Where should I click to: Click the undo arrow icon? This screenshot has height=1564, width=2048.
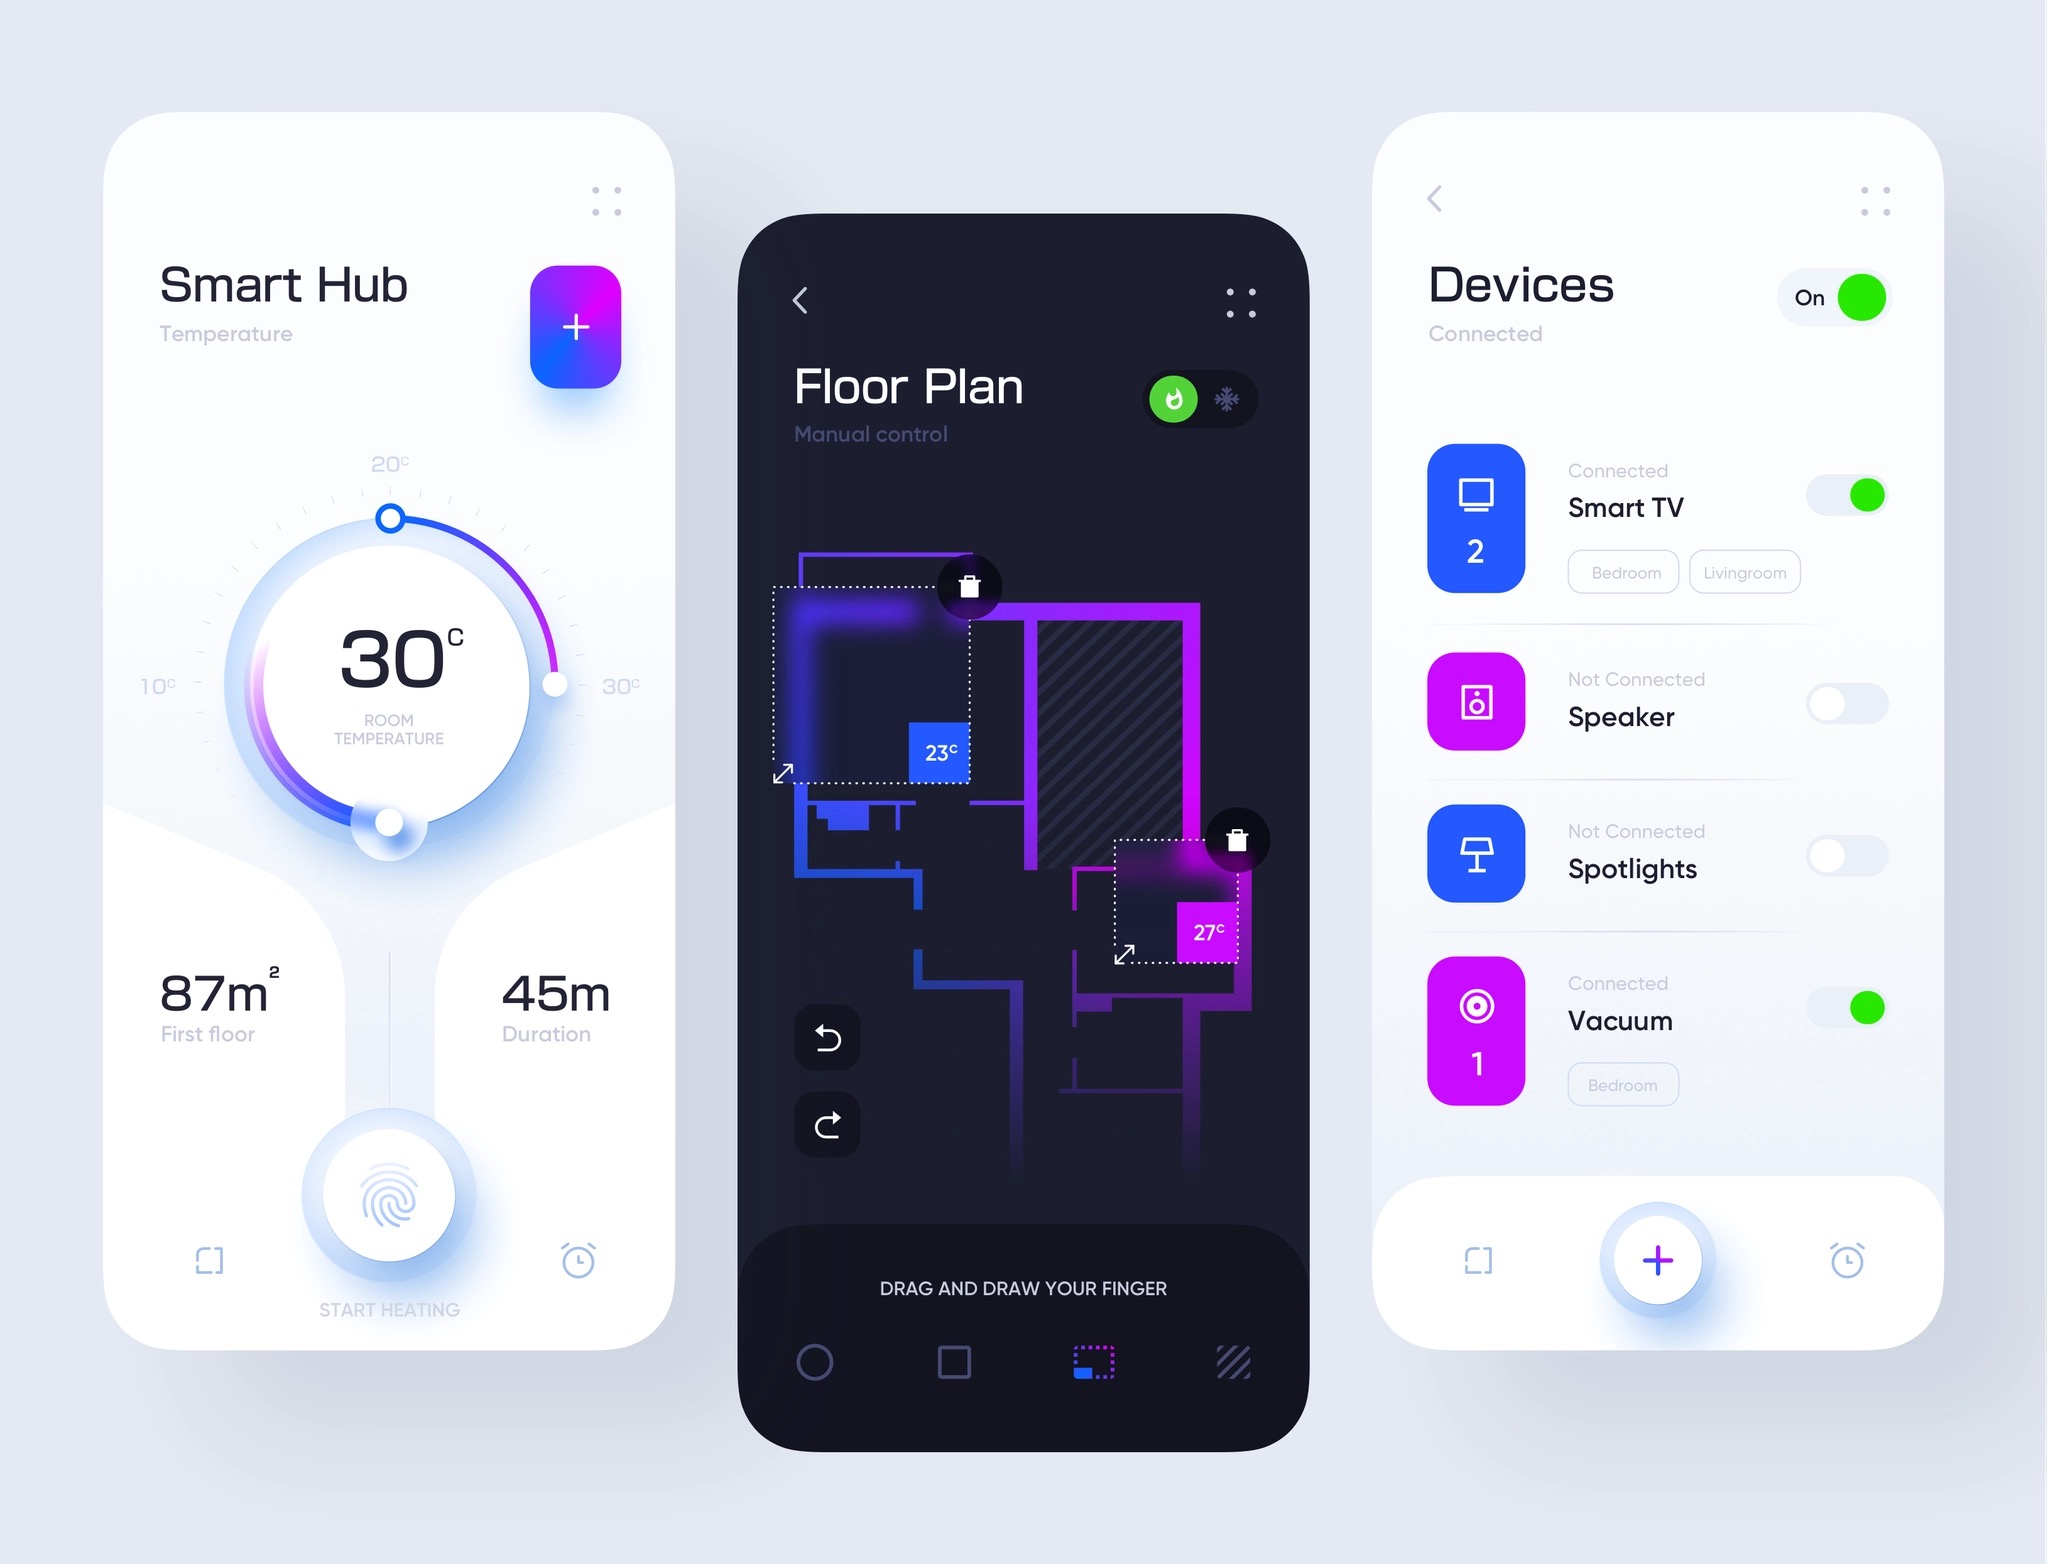[826, 1035]
